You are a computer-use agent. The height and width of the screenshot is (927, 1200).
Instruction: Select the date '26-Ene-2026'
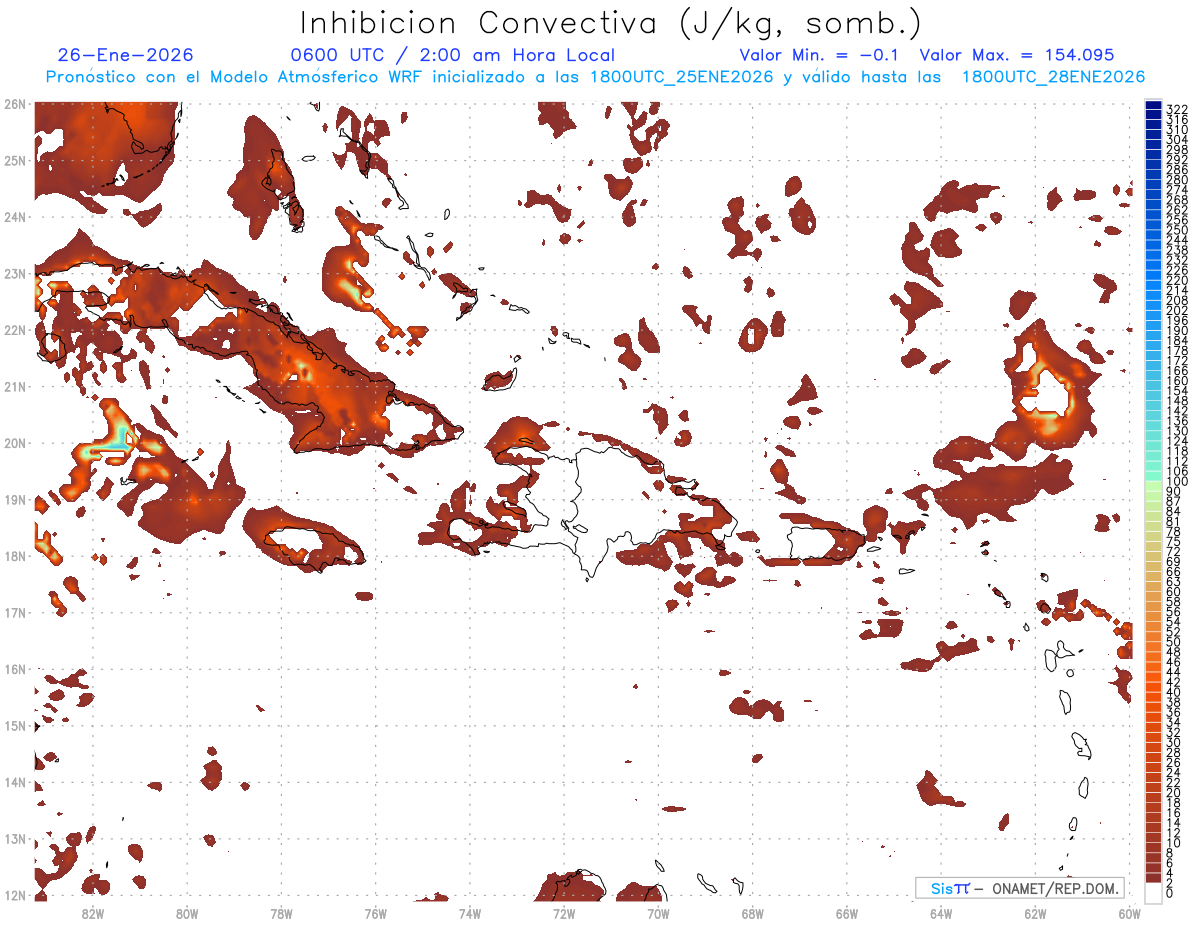coord(126,56)
